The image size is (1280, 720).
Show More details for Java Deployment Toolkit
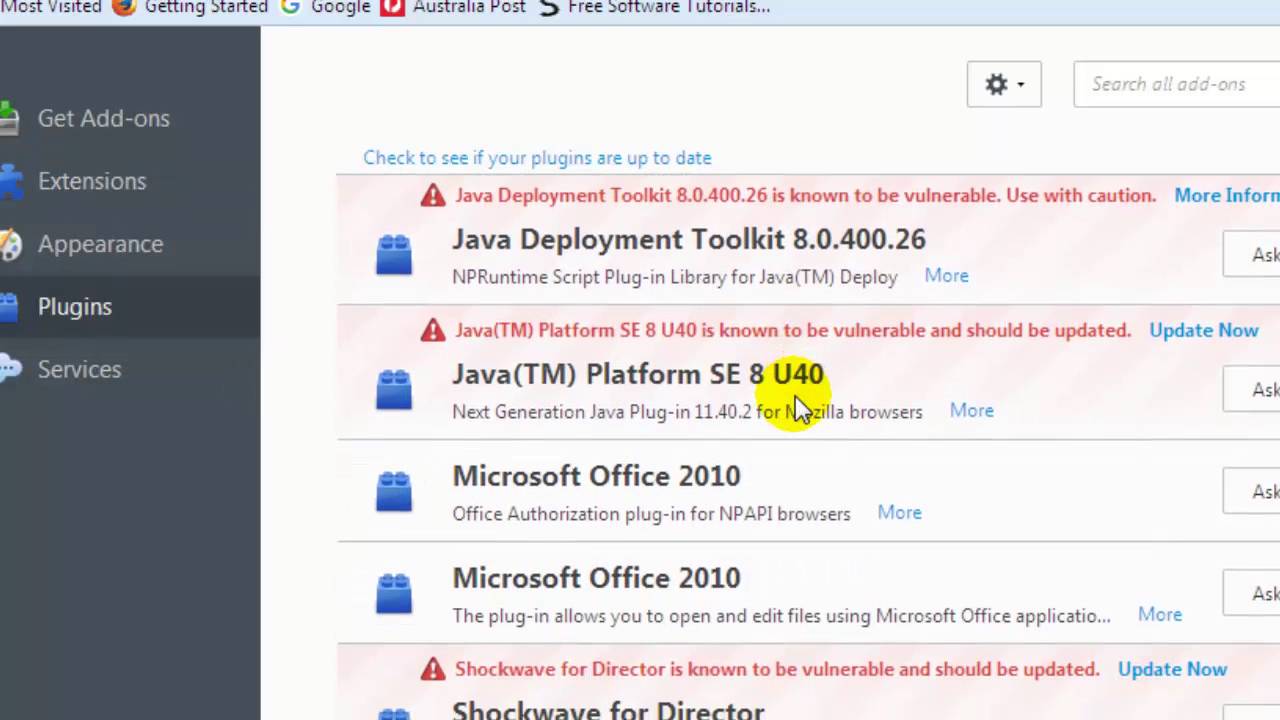pos(946,276)
